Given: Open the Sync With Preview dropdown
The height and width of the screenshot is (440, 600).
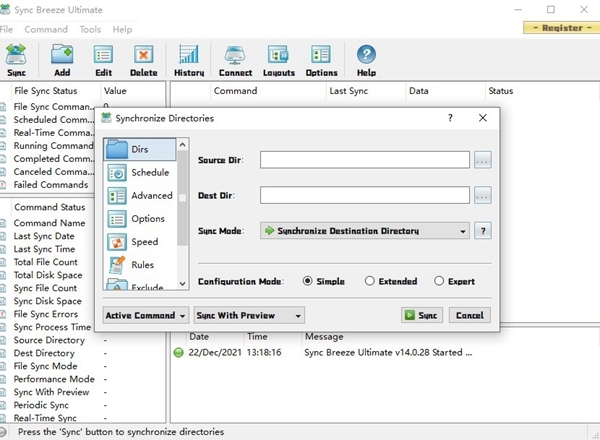Looking at the screenshot, I should click(x=249, y=315).
